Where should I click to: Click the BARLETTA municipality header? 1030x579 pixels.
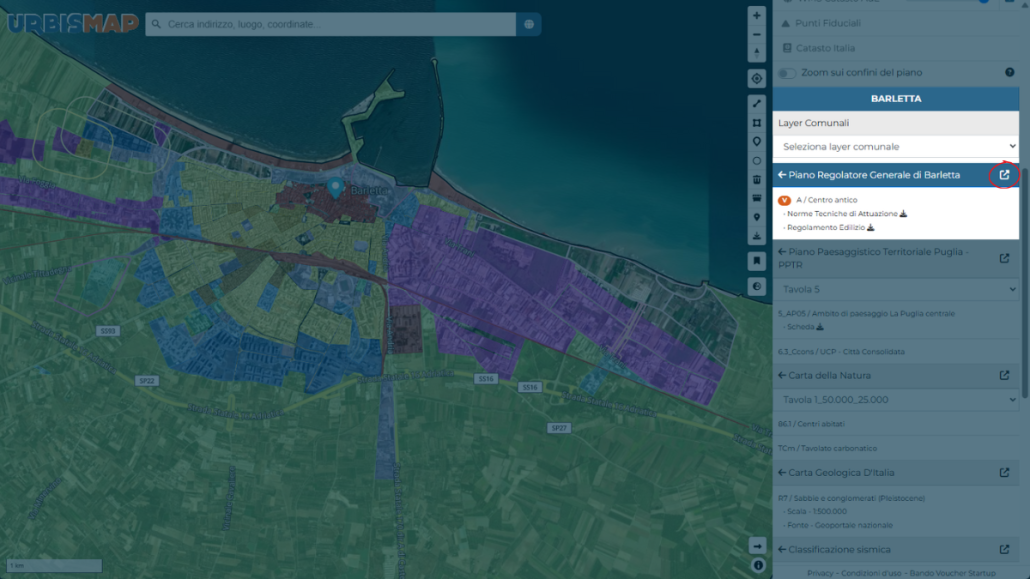[896, 99]
